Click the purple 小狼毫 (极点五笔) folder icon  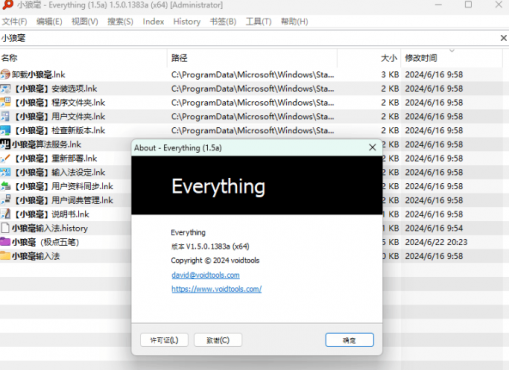point(5,242)
